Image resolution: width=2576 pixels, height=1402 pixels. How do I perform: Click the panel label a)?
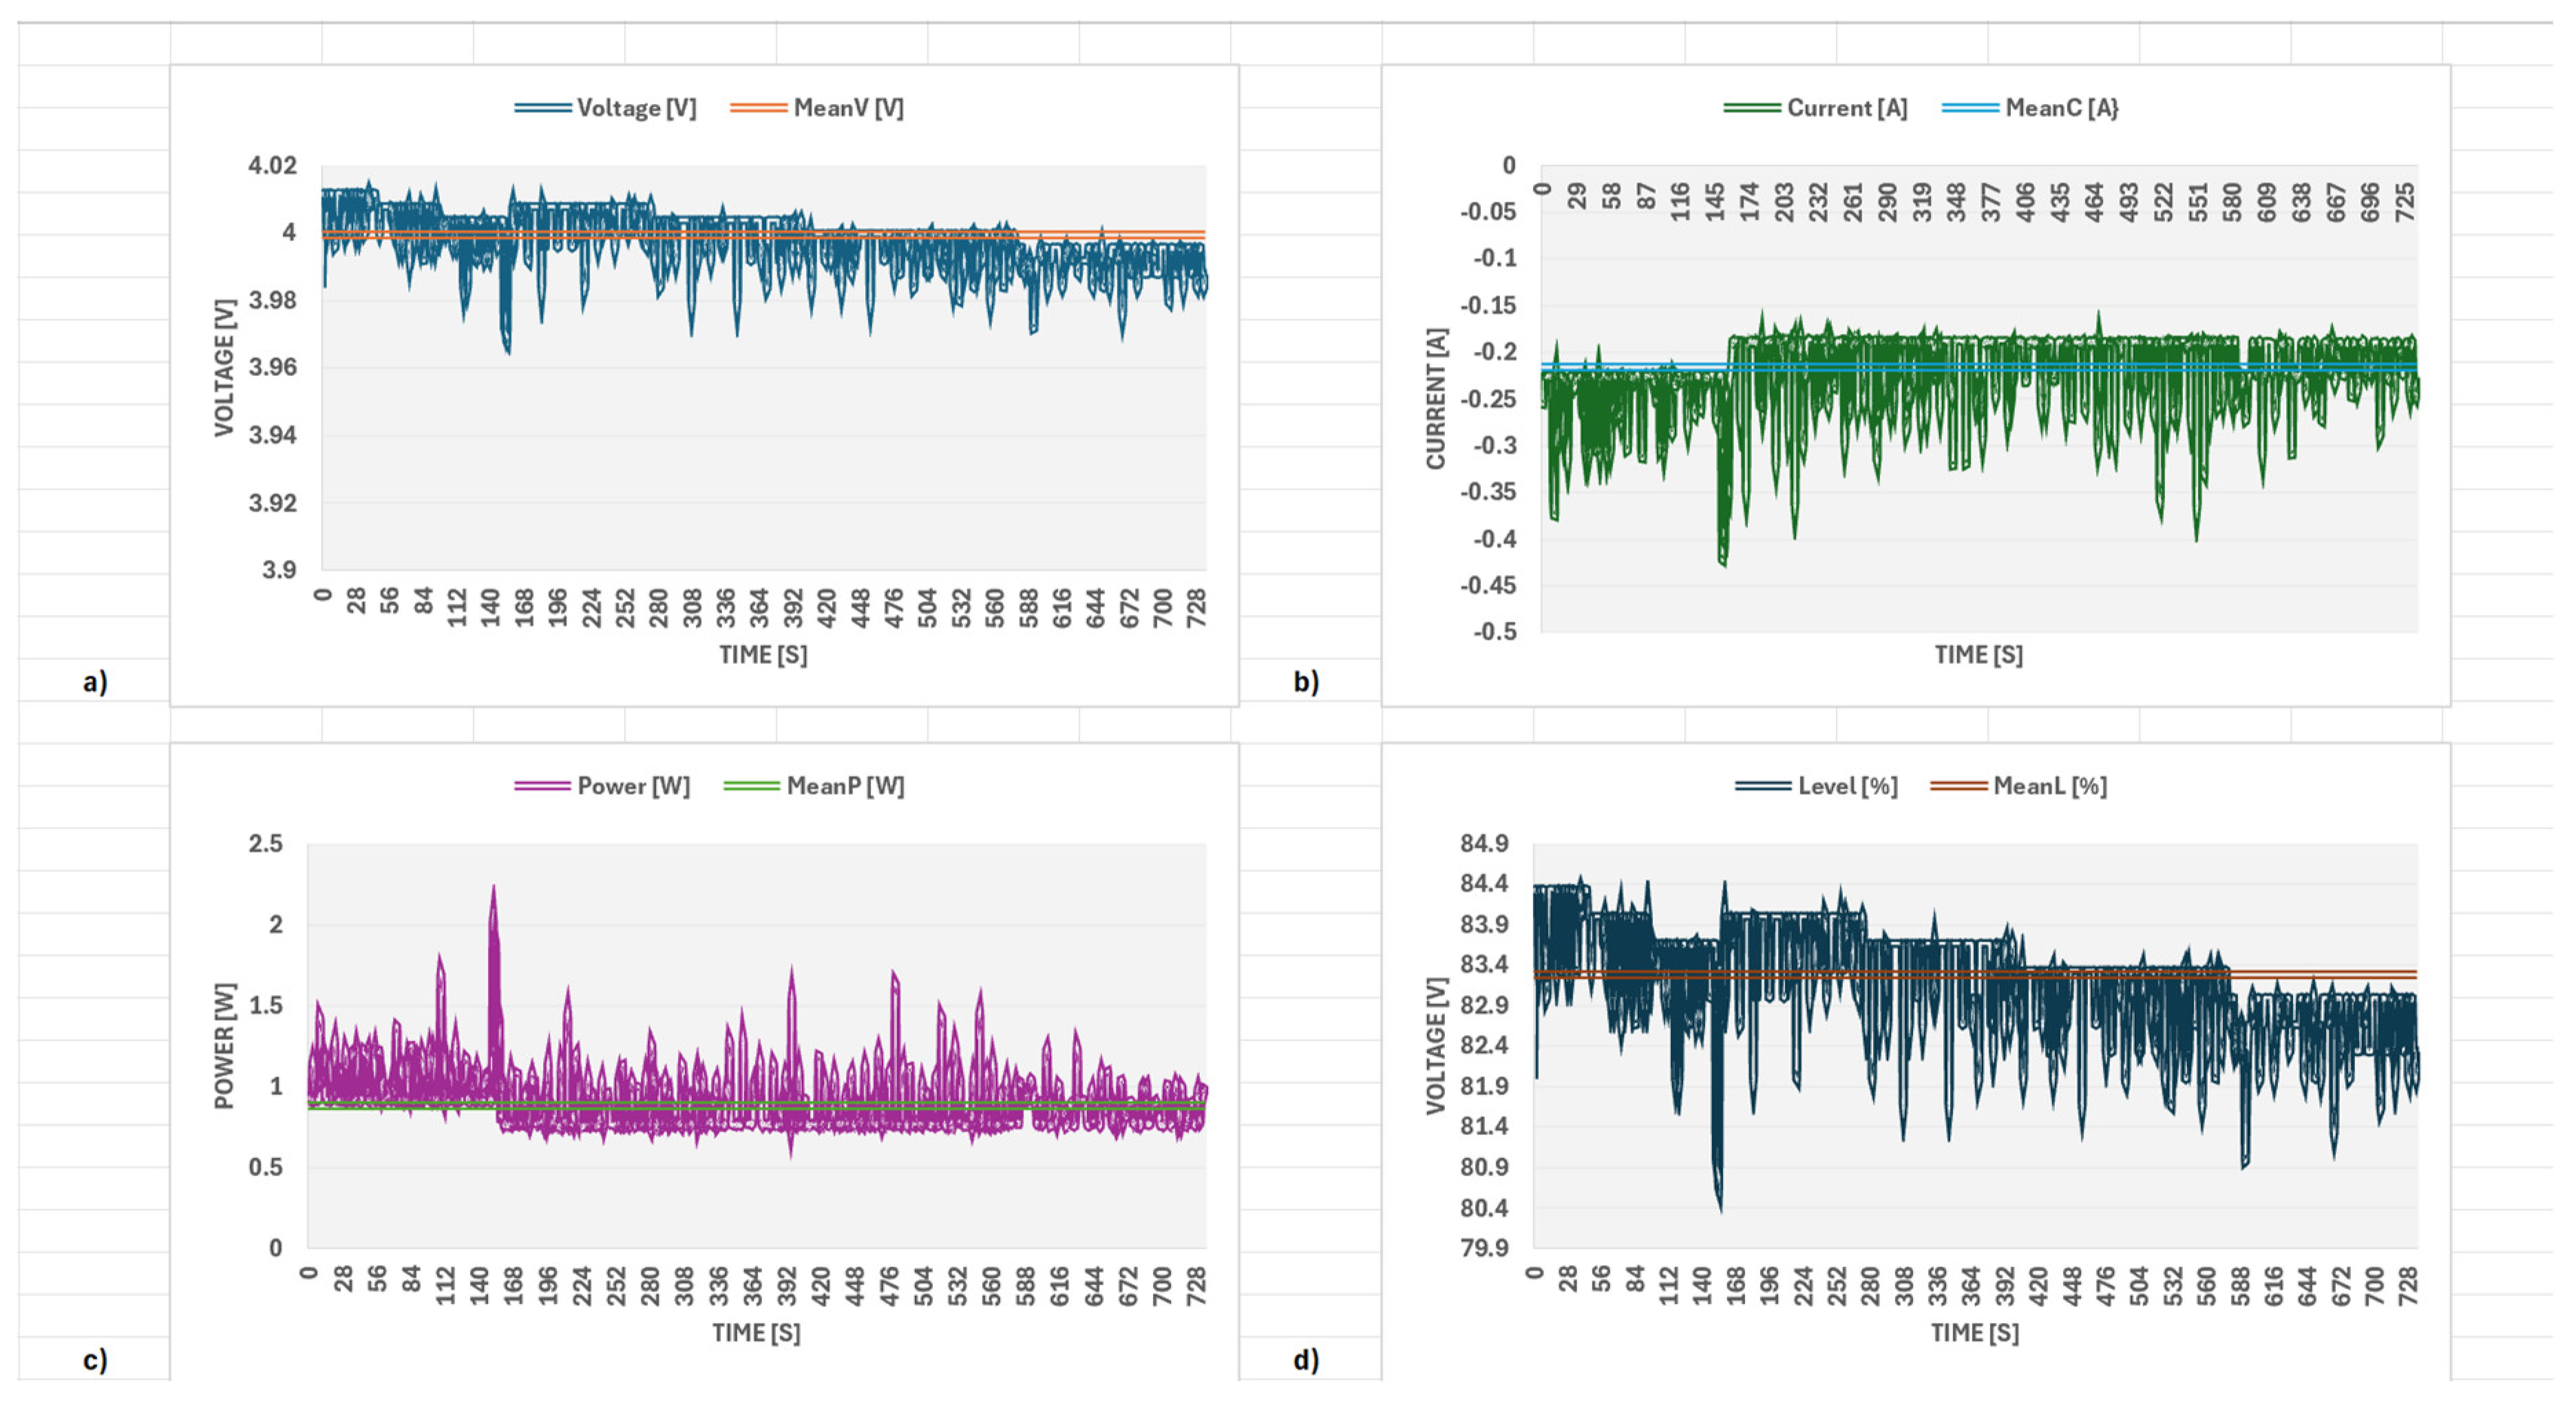click(x=95, y=682)
